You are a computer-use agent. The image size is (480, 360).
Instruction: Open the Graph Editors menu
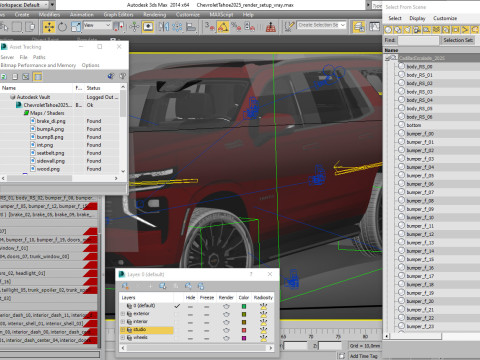(118, 15)
